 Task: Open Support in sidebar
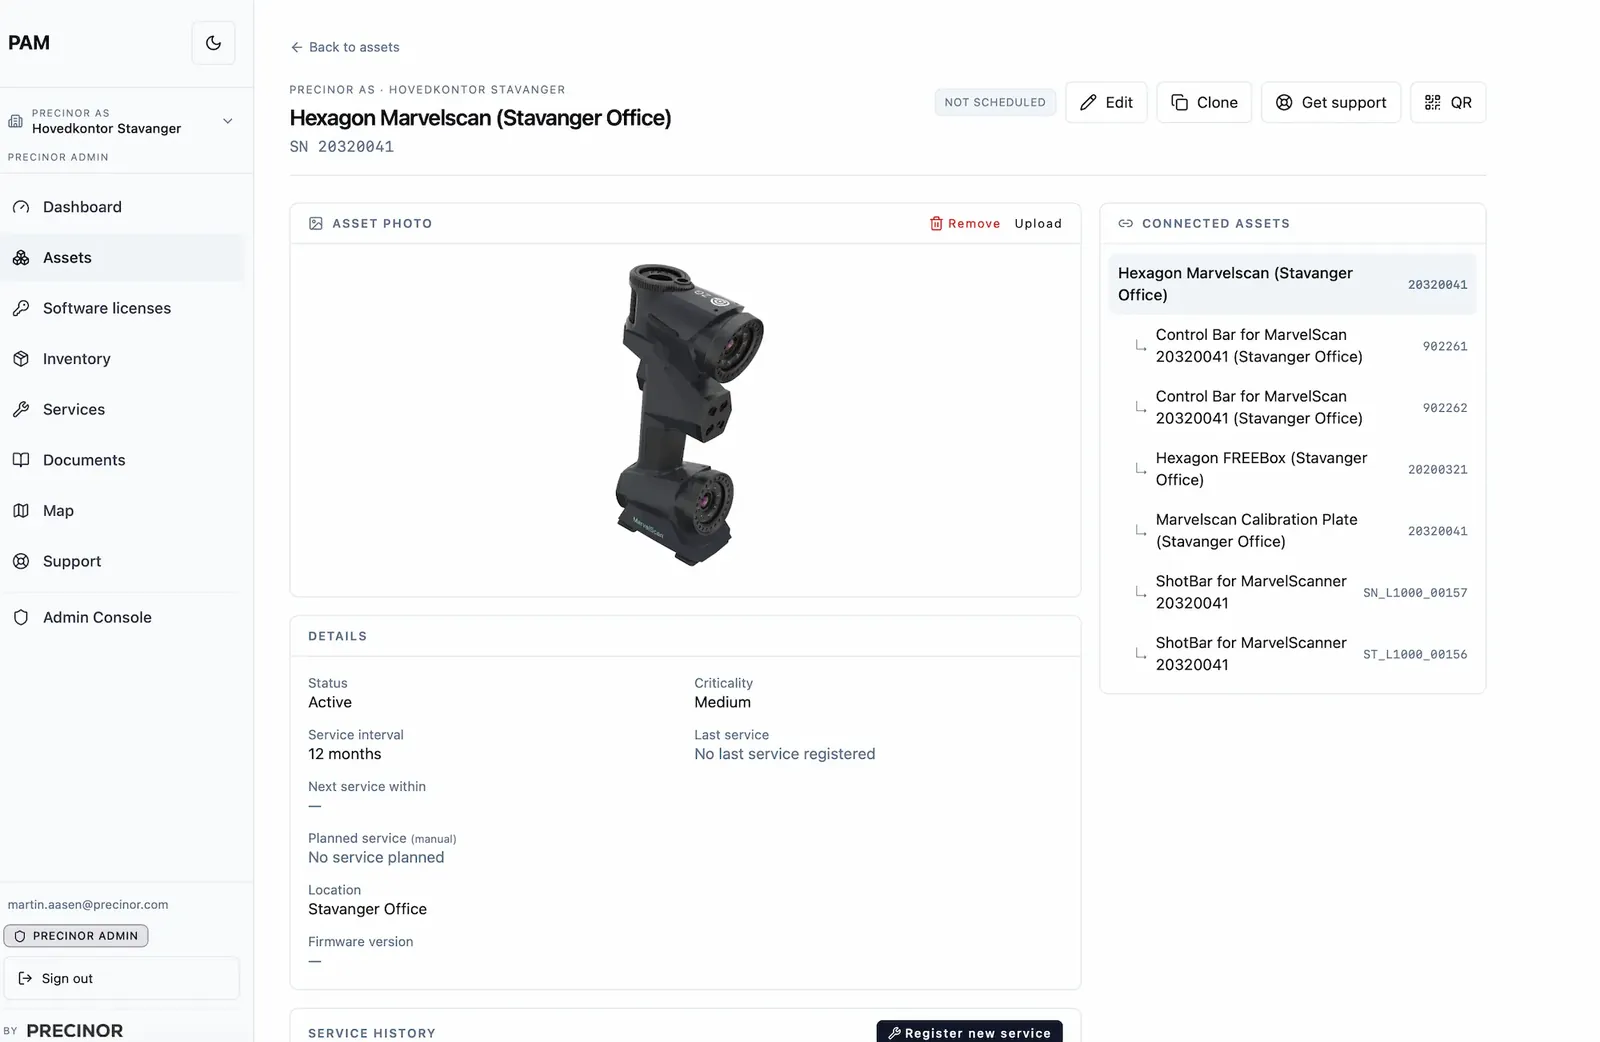(122, 562)
